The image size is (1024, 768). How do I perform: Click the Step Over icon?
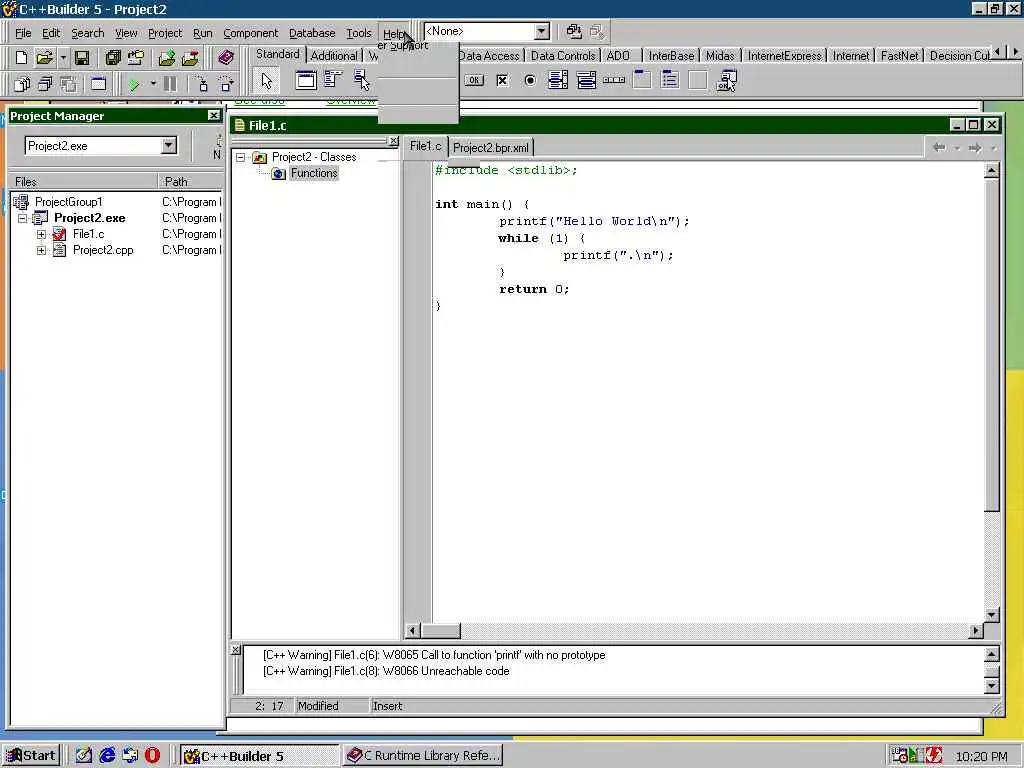click(x=226, y=84)
